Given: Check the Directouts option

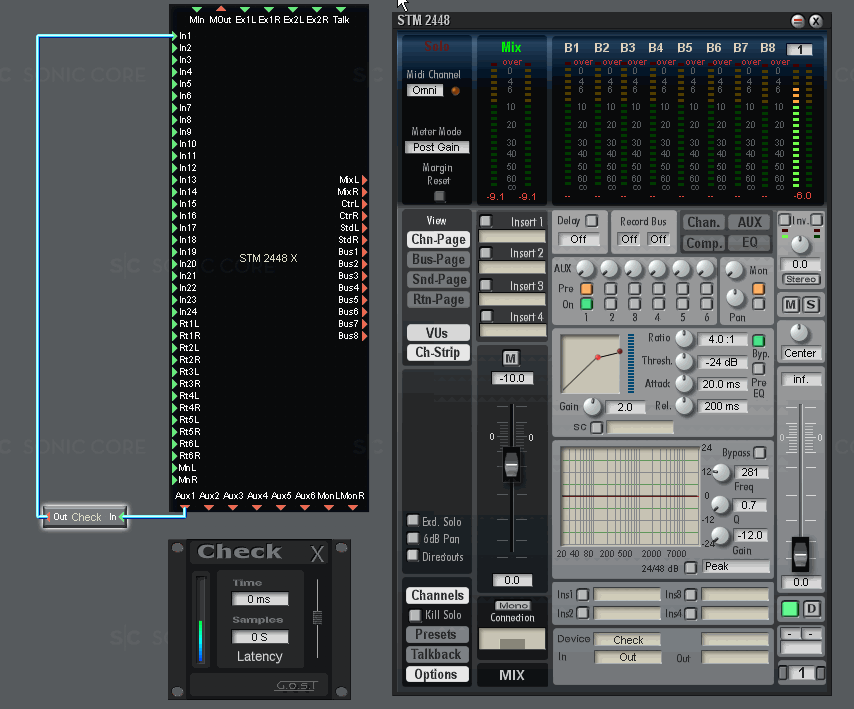Looking at the screenshot, I should pyautogui.click(x=413, y=555).
